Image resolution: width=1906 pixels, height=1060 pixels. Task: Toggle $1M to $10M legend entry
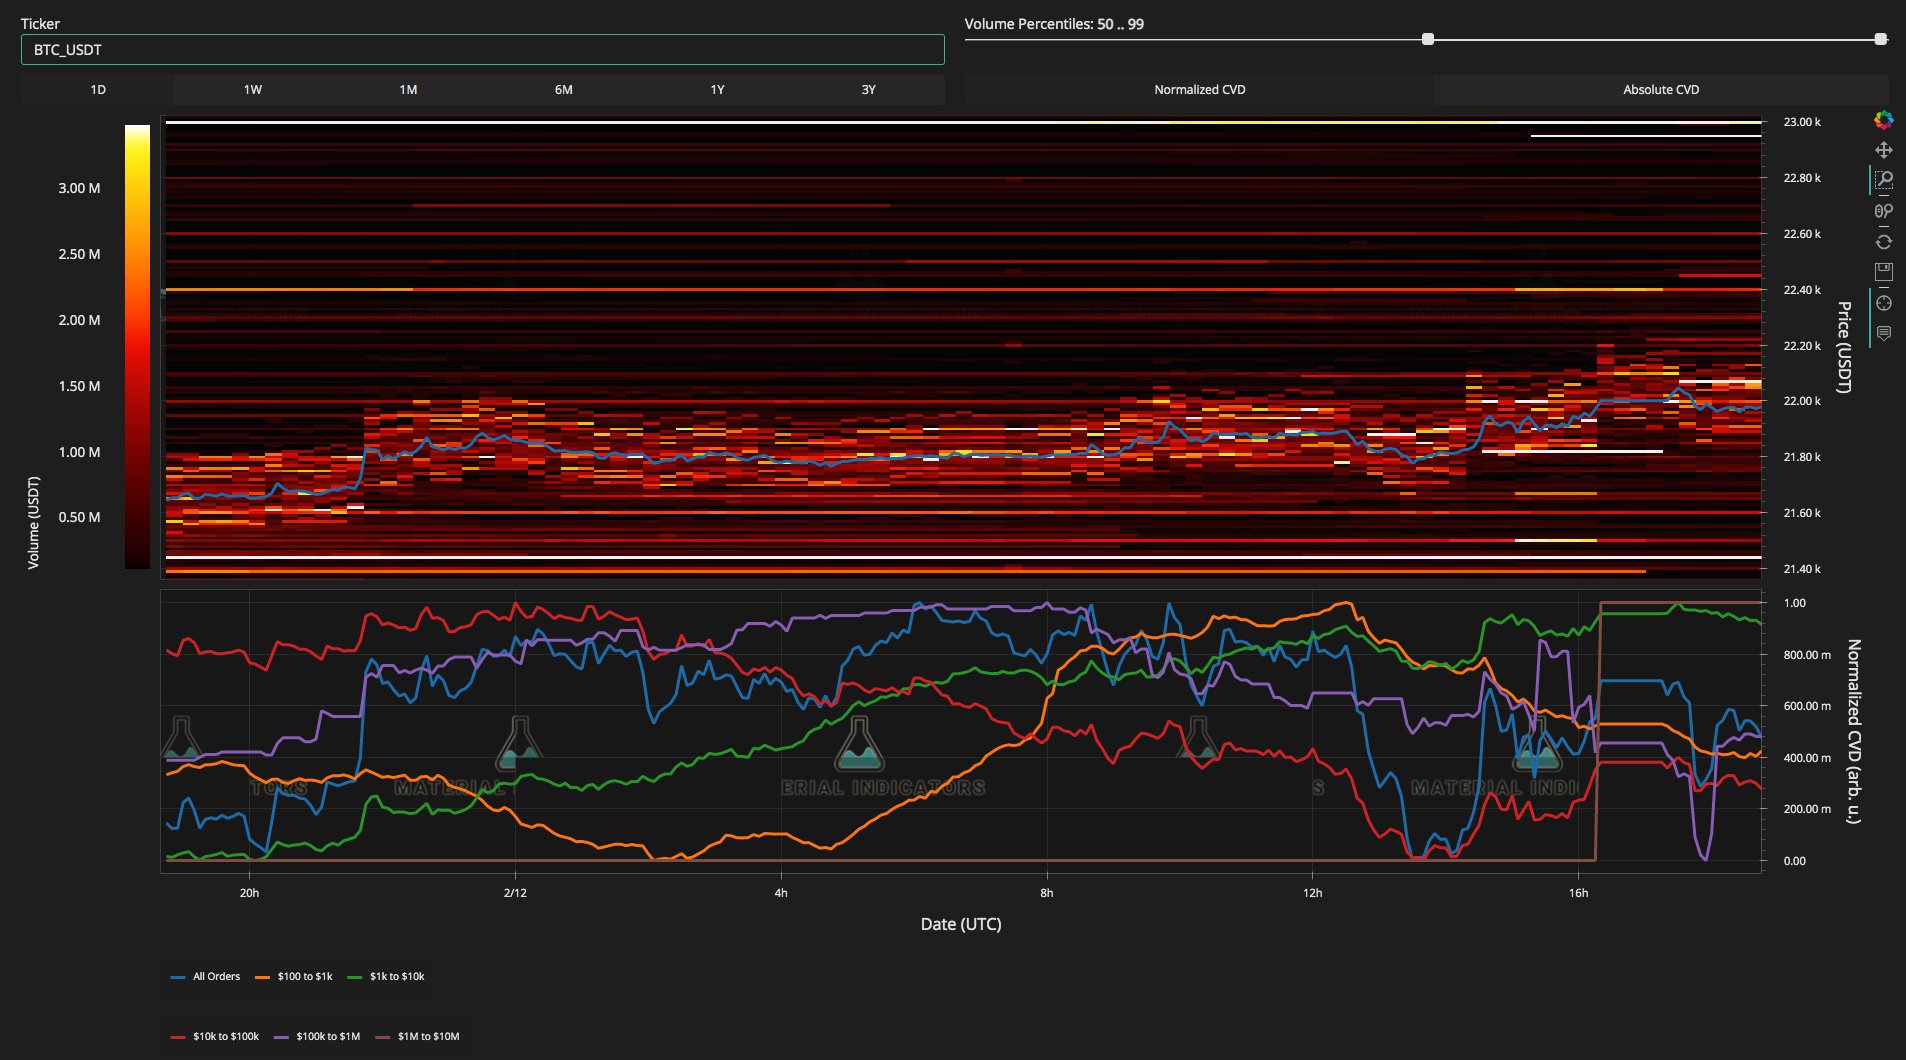tap(417, 1037)
